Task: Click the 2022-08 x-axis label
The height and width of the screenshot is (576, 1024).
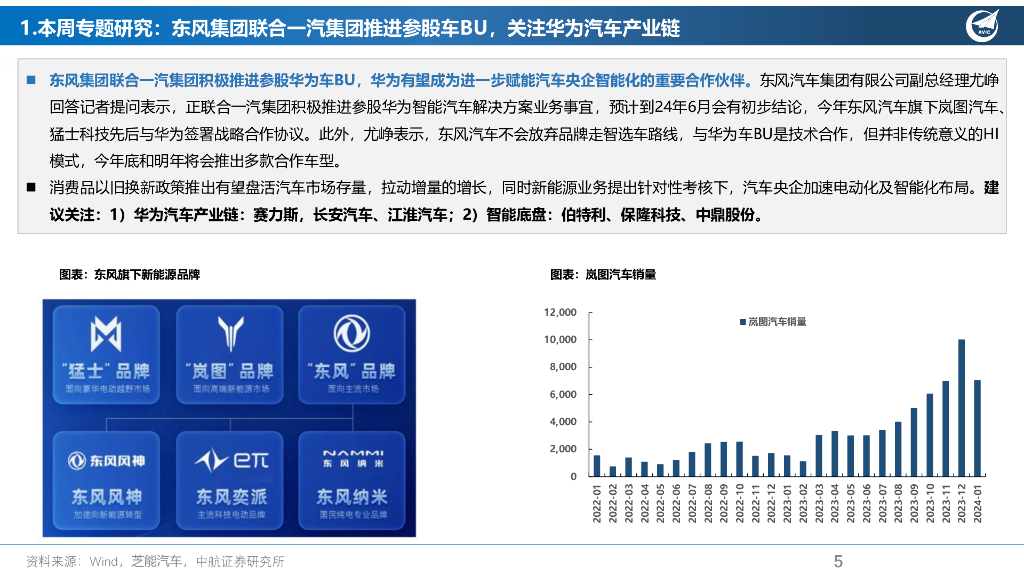Action: [x=707, y=504]
